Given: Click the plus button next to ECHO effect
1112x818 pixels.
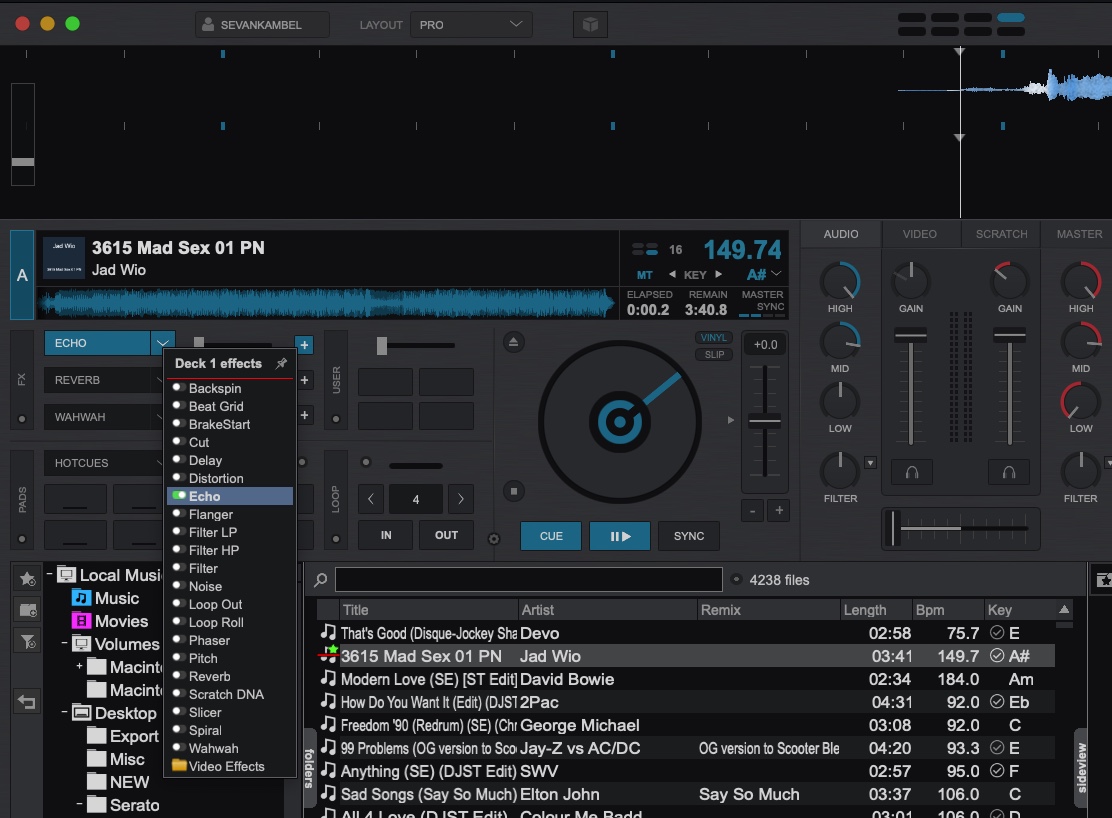Looking at the screenshot, I should point(304,346).
